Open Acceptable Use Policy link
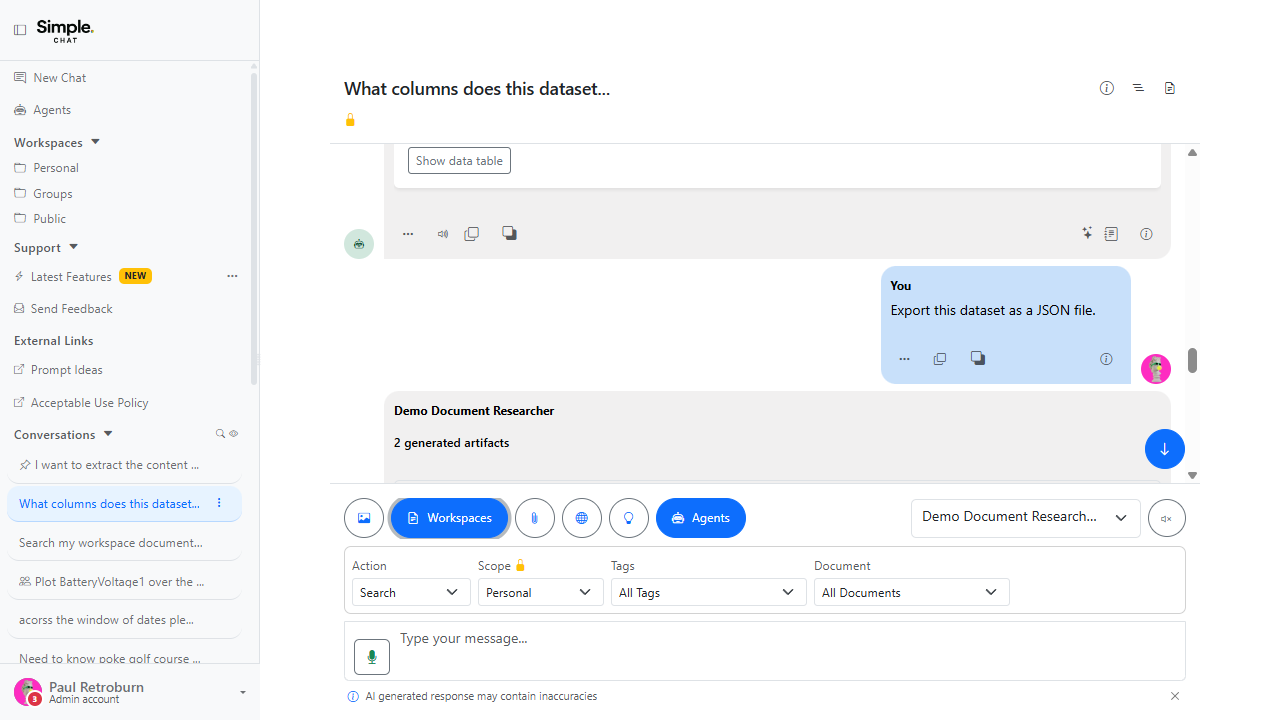The width and height of the screenshot is (1280, 720). click(x=81, y=403)
